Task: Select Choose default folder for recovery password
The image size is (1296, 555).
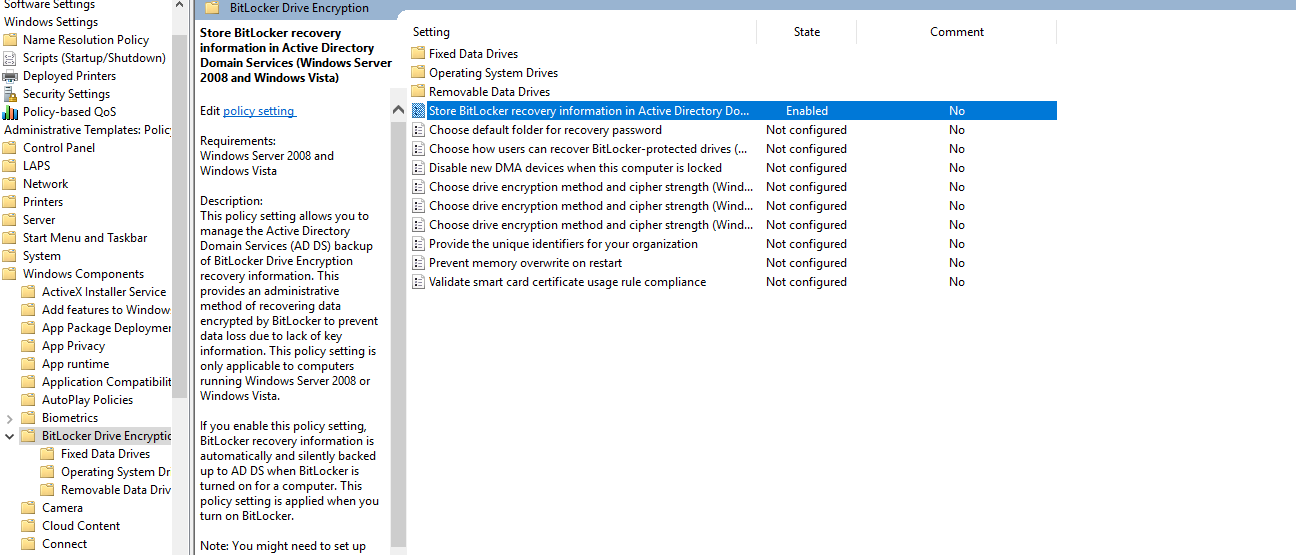Action: (545, 130)
